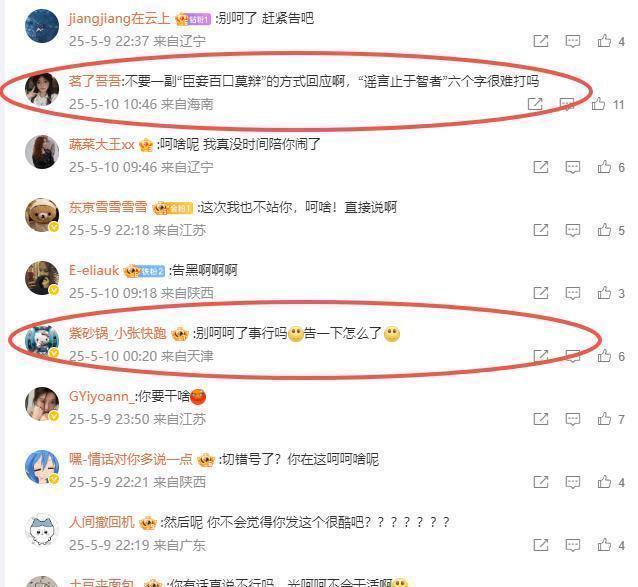The width and height of the screenshot is (638, 587).
Task: Open reply box for 蔬菜大王xx's comment
Action: tap(572, 167)
